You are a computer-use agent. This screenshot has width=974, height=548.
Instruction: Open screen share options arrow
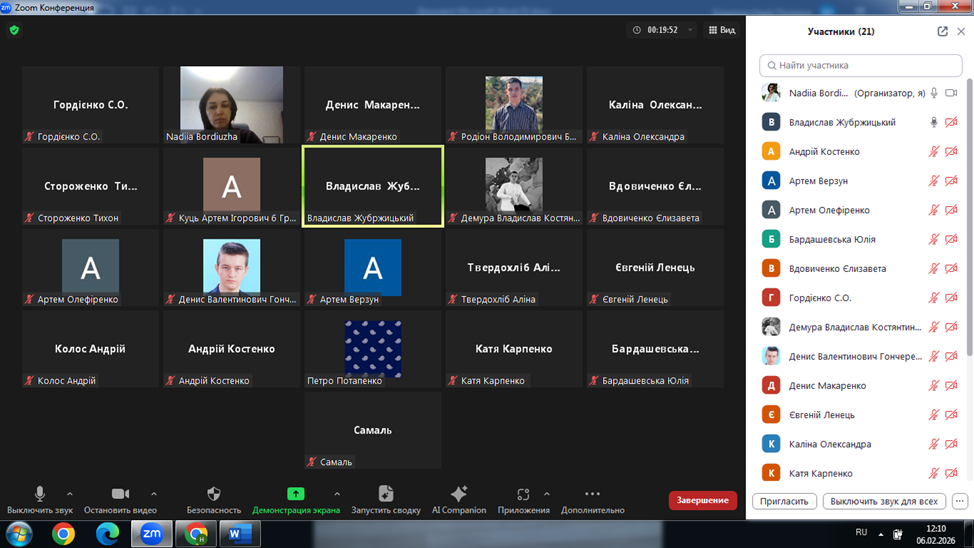pyautogui.click(x=337, y=494)
